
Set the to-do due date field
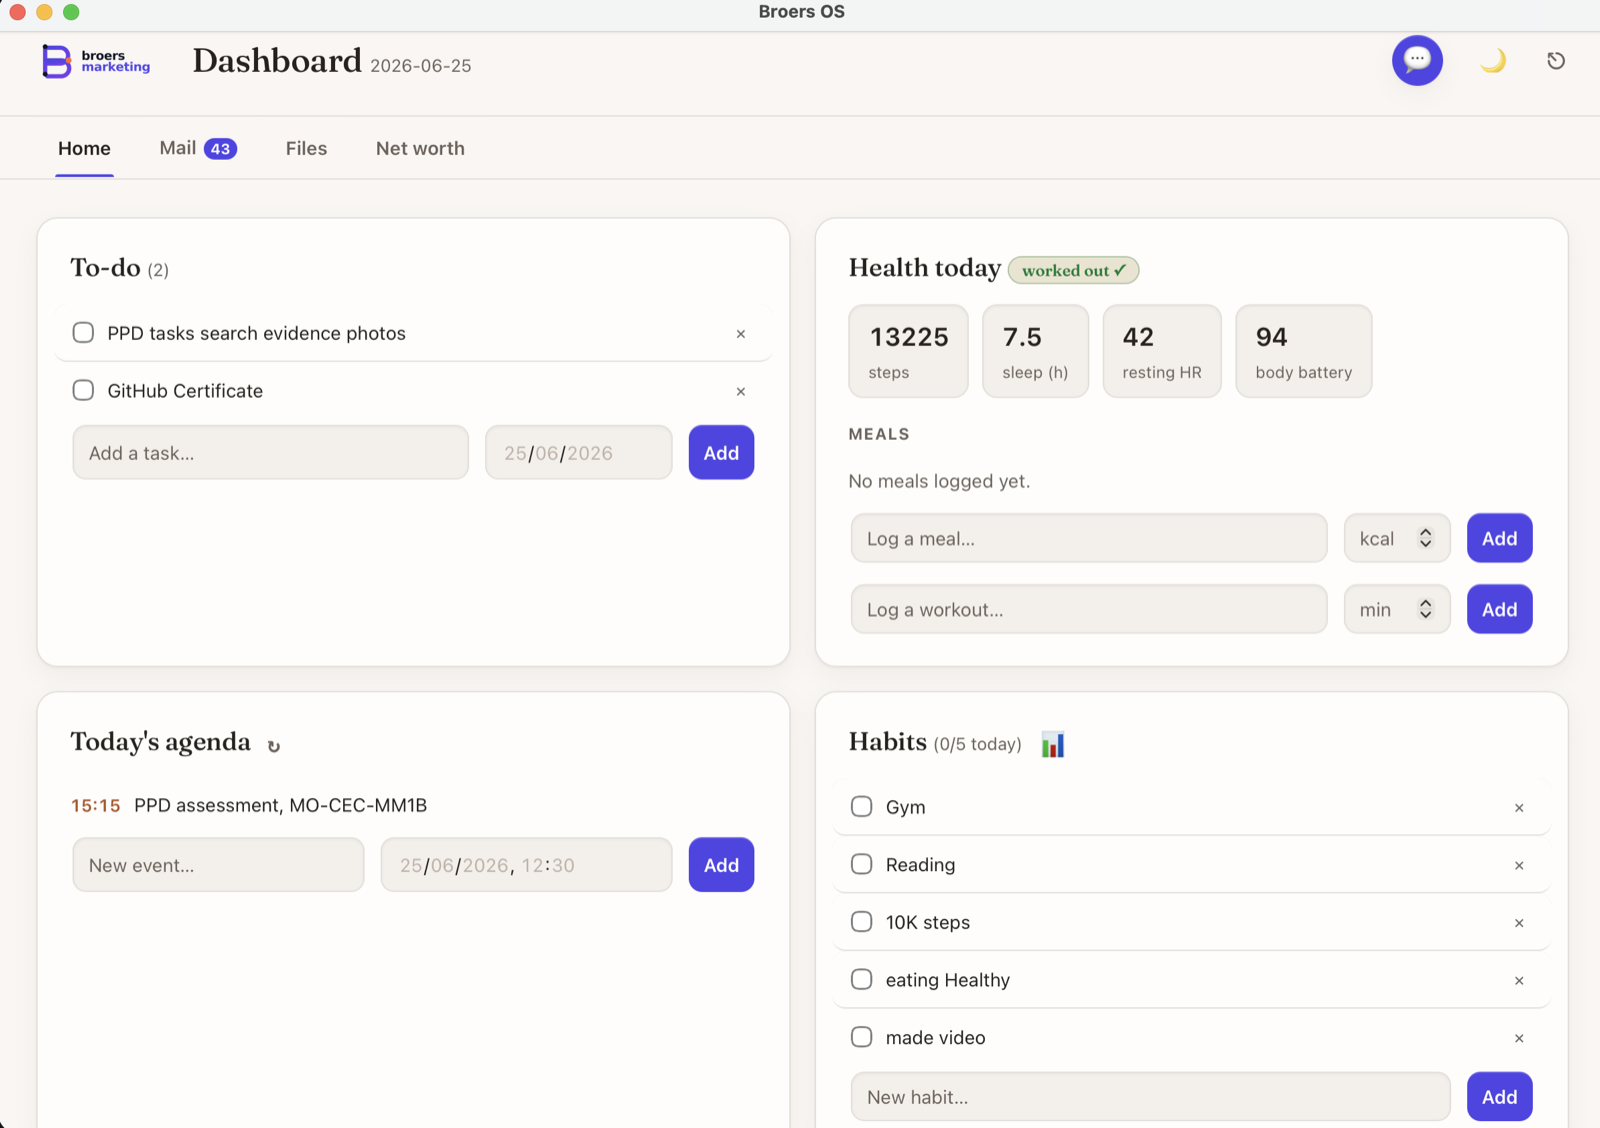click(x=579, y=453)
